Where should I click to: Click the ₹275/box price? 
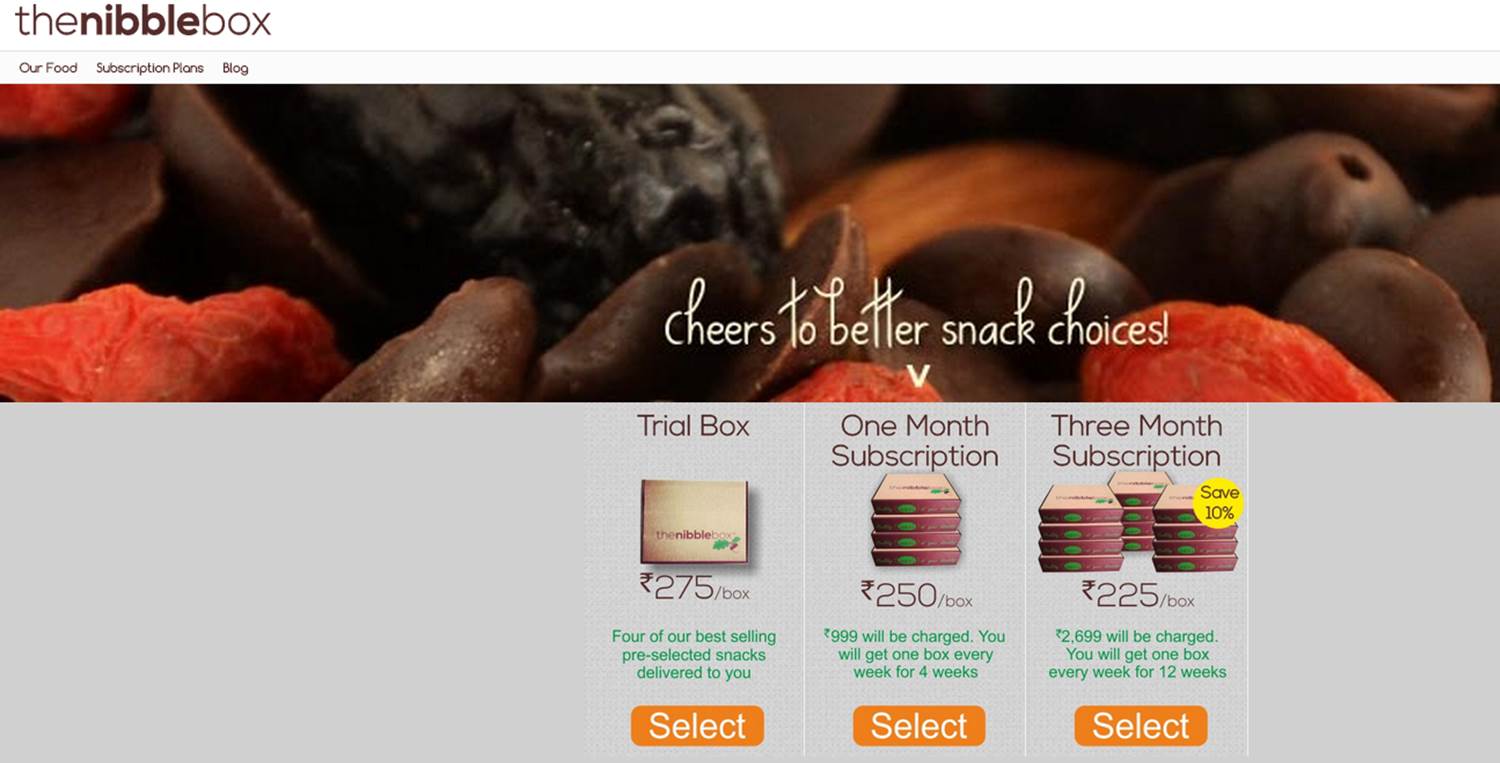695,587
